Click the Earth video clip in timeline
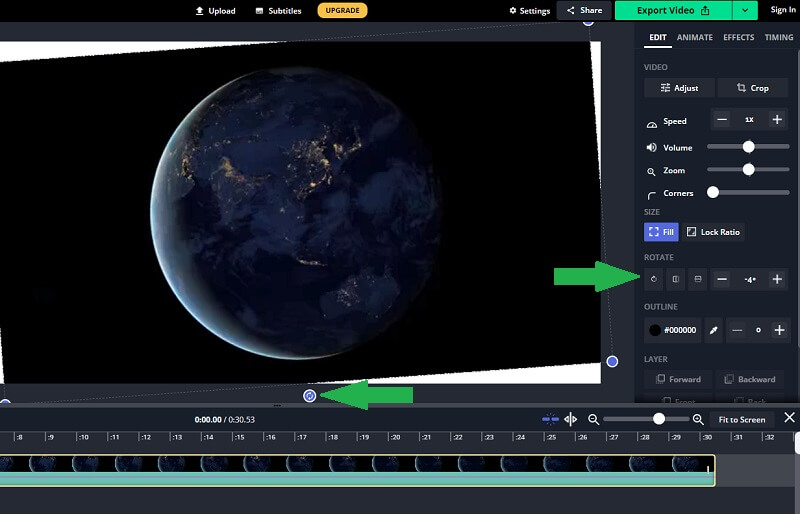This screenshot has height=514, width=800. point(355,464)
